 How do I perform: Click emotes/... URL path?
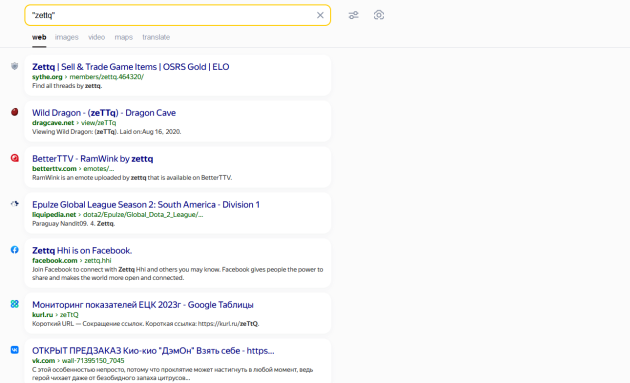pyautogui.click(x=98, y=168)
